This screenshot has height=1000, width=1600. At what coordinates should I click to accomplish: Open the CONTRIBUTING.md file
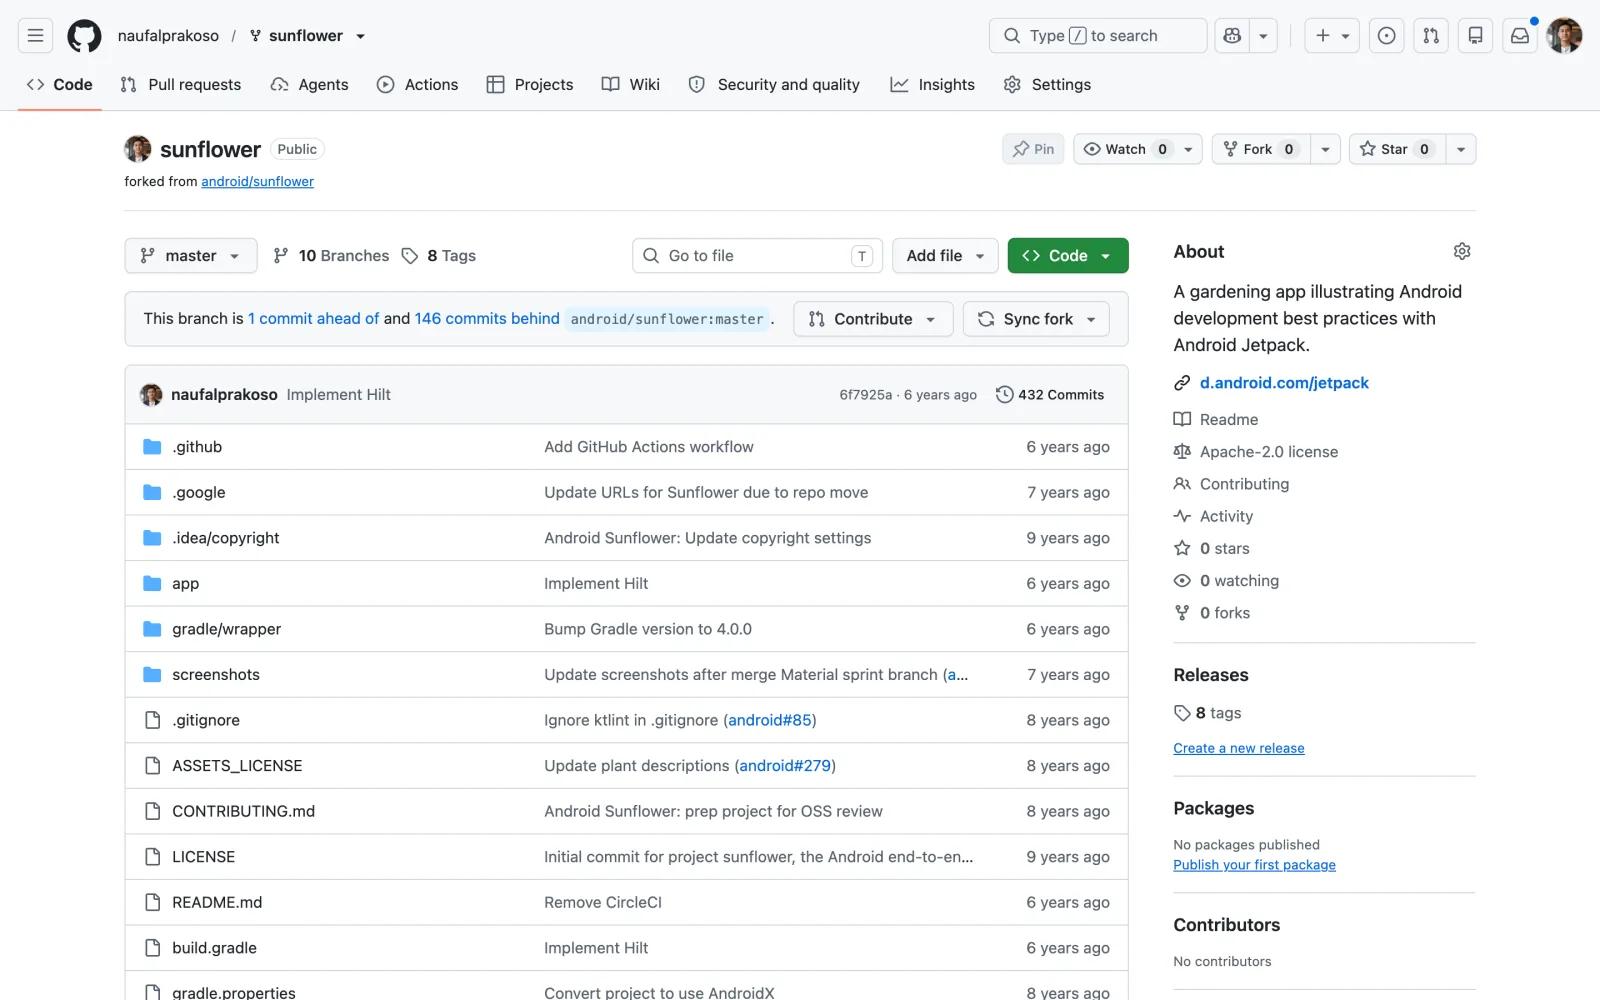pos(243,812)
